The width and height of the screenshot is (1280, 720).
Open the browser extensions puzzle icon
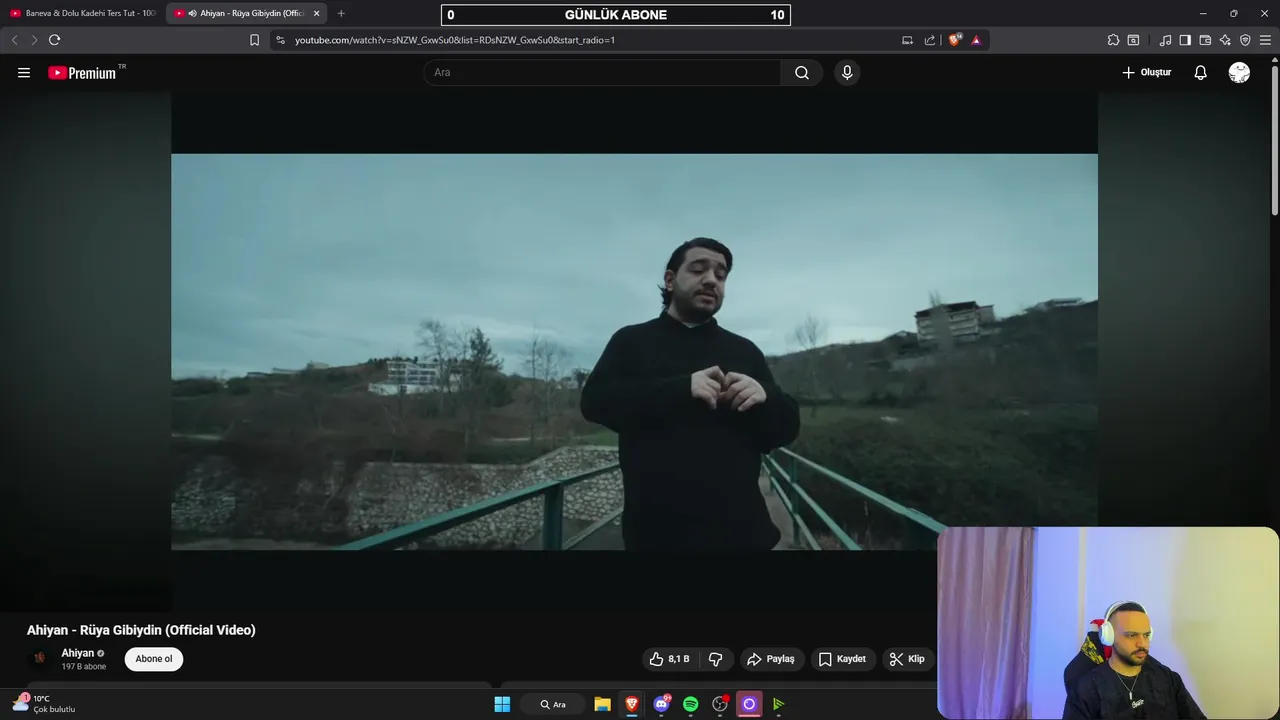coord(1113,40)
